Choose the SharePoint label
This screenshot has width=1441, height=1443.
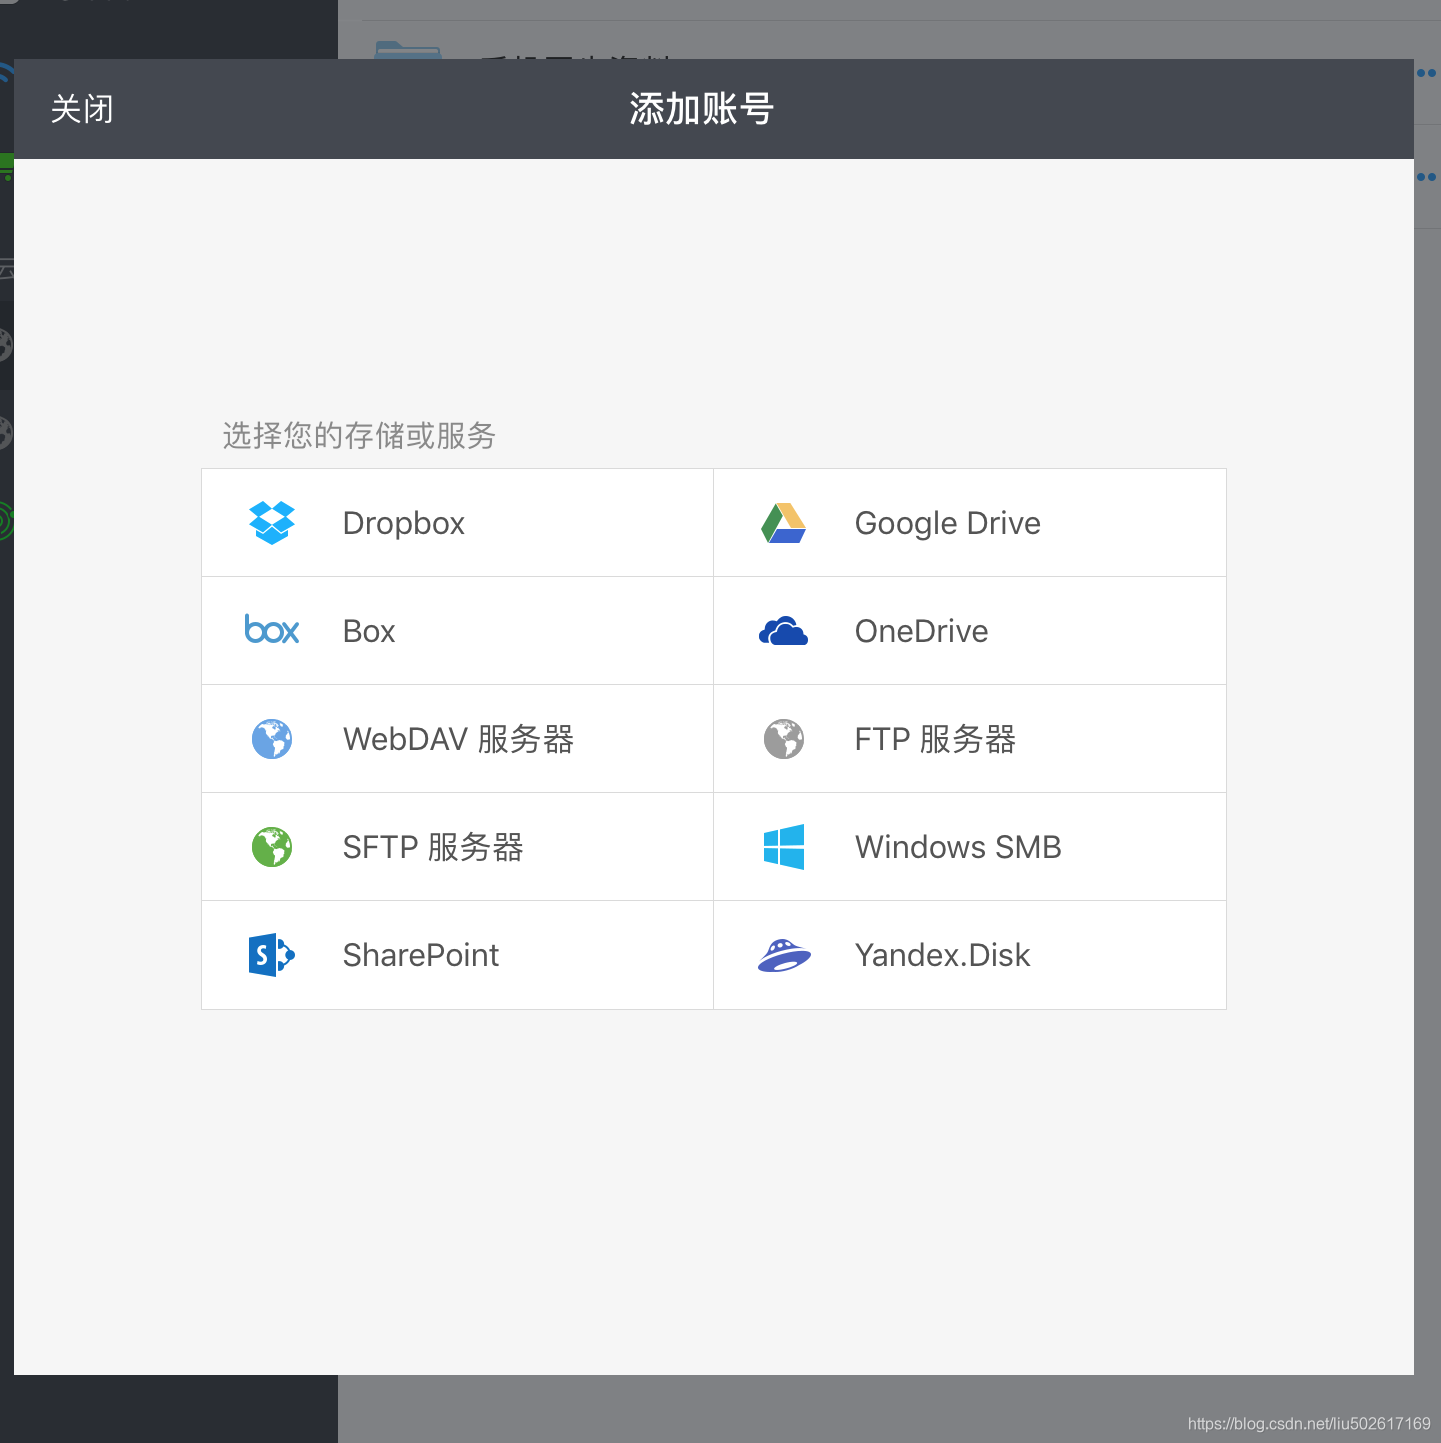tap(421, 955)
